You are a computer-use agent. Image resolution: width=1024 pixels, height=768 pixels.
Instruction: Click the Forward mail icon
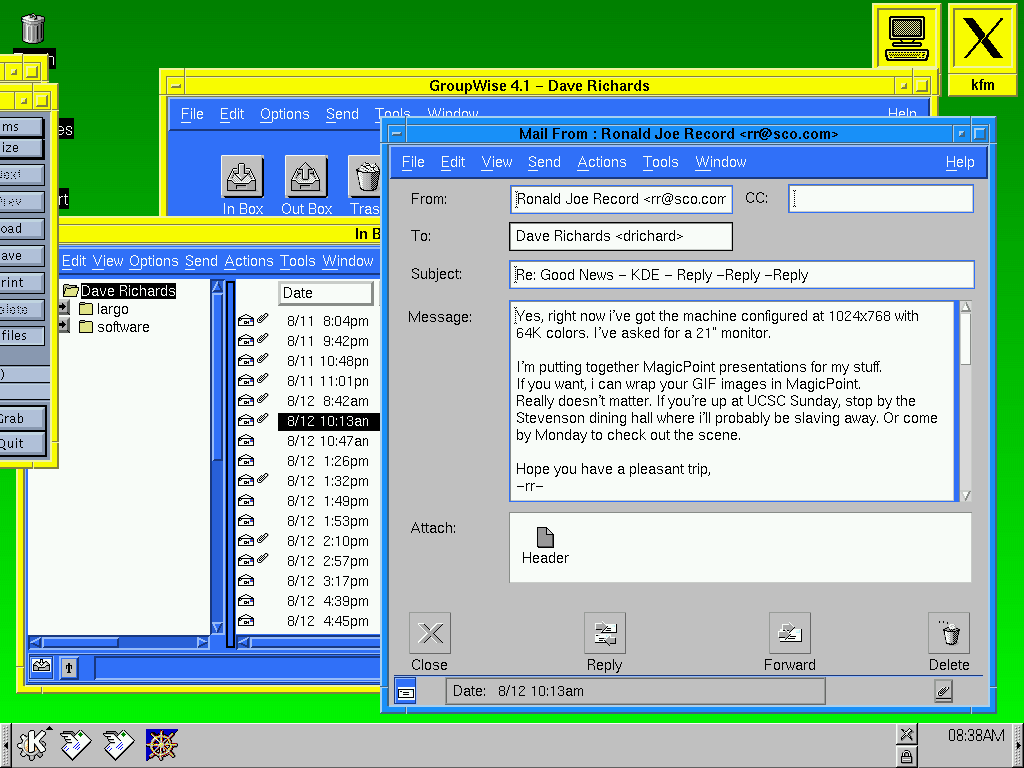coord(789,633)
